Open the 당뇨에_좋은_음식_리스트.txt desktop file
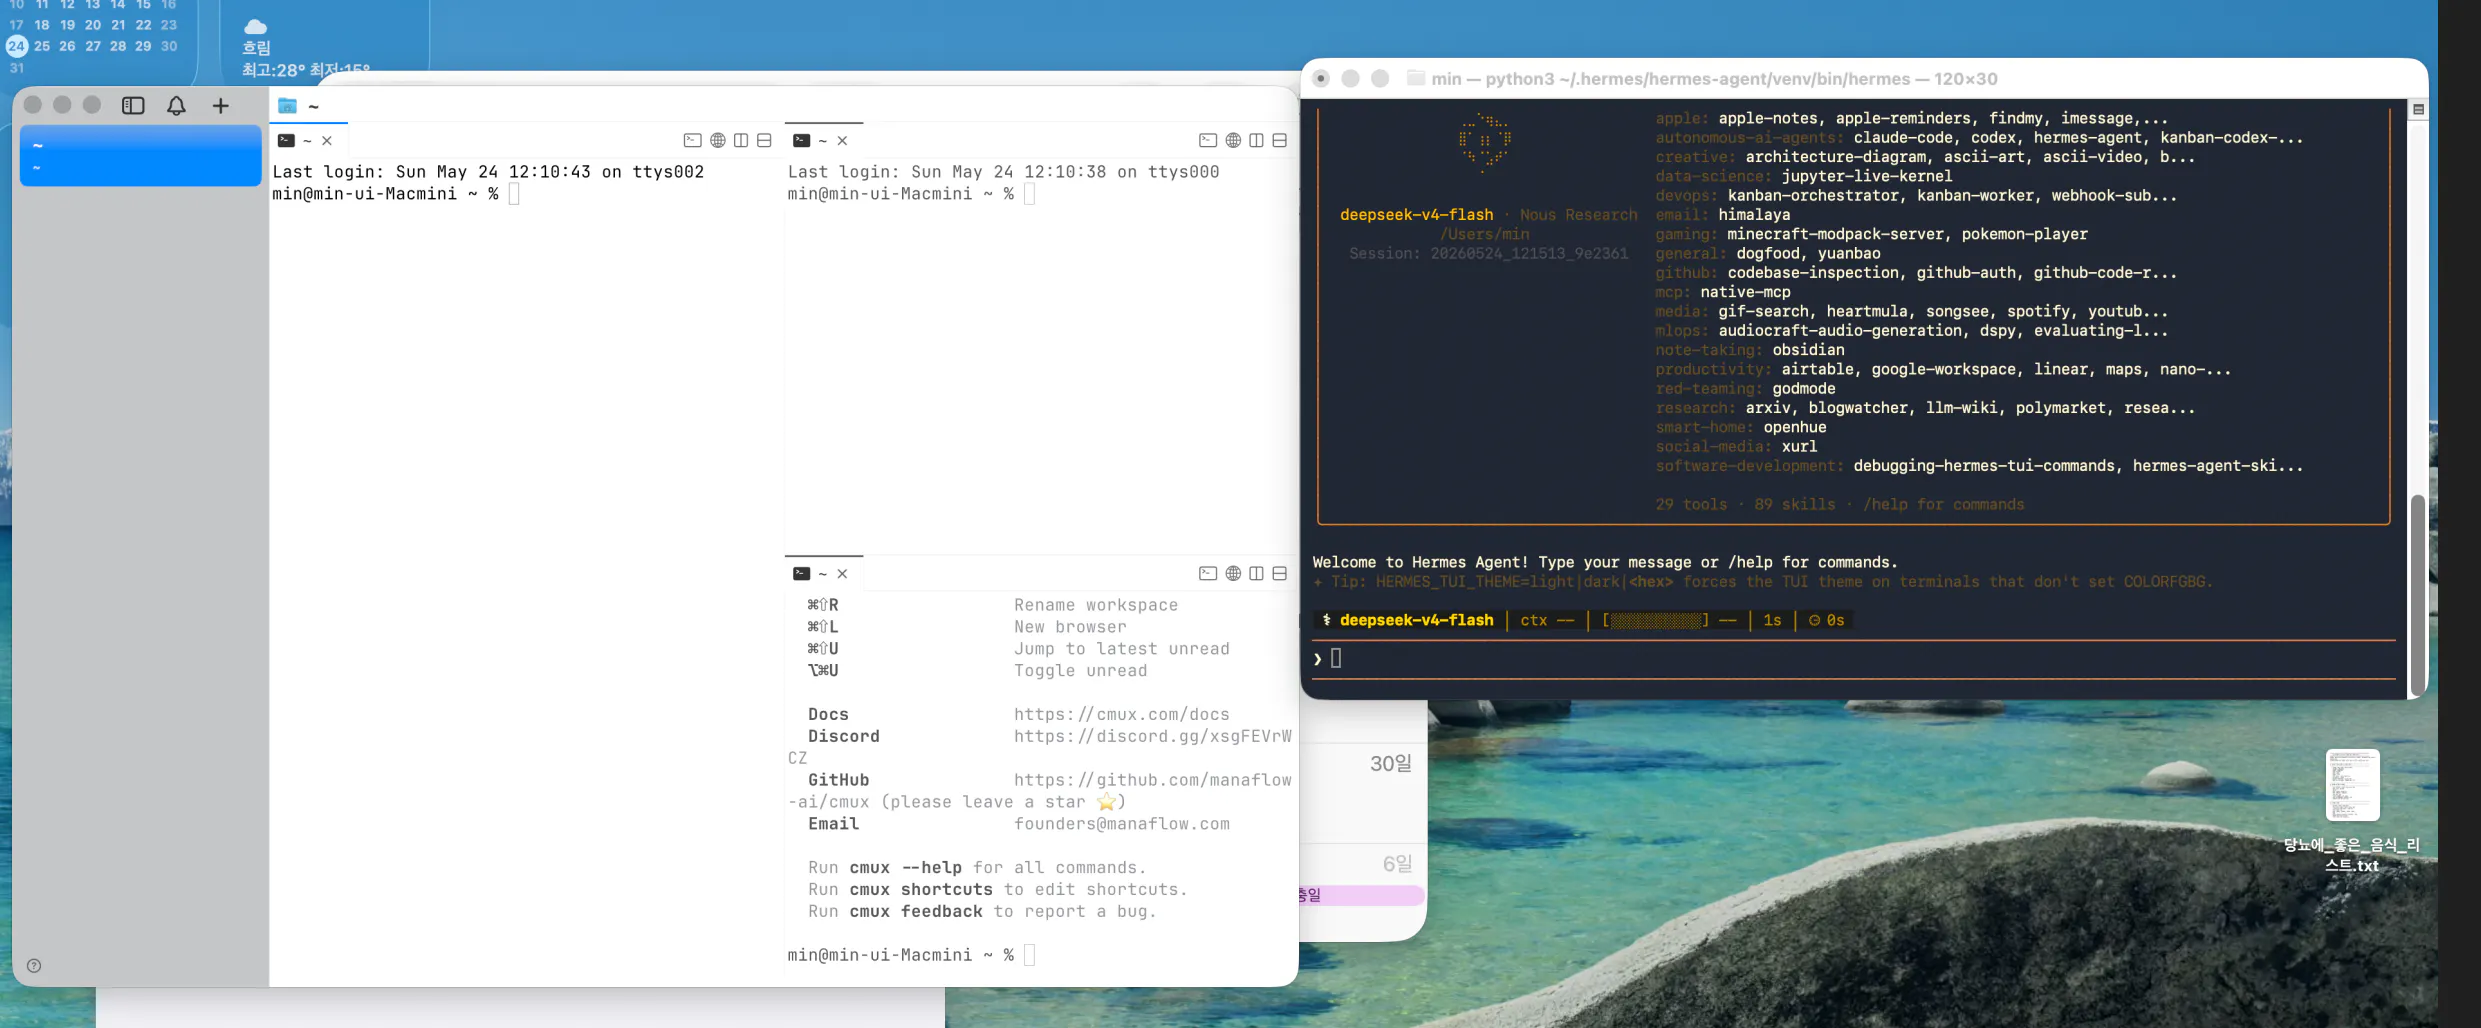This screenshot has height=1028, width=2481. tap(2352, 812)
